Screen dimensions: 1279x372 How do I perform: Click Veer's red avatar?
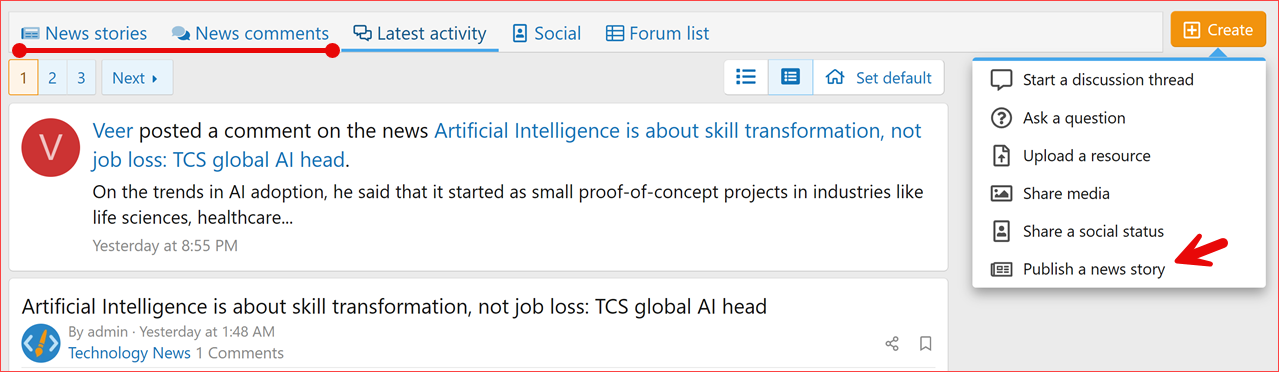click(51, 147)
